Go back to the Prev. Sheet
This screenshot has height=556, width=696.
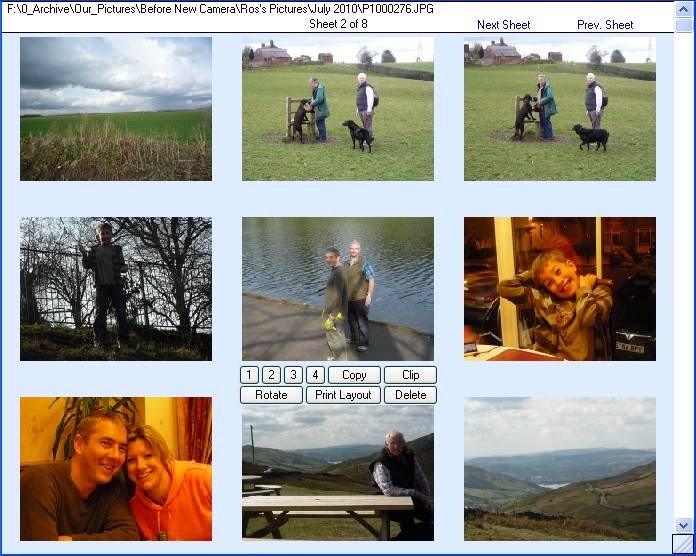pyautogui.click(x=605, y=25)
